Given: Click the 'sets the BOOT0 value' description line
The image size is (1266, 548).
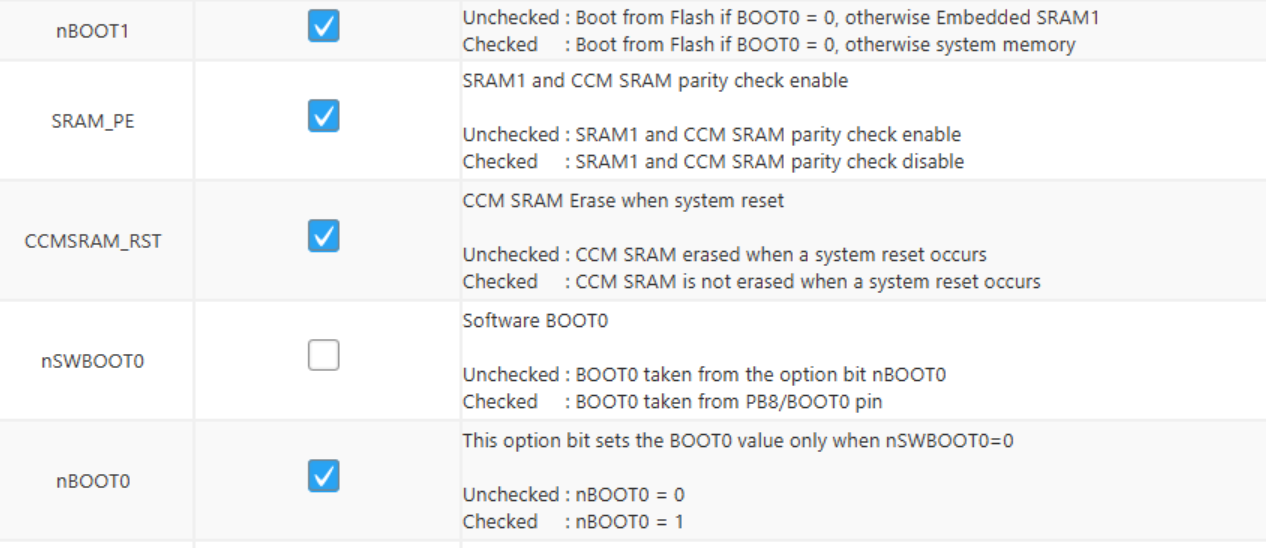Looking at the screenshot, I should click(x=737, y=441).
